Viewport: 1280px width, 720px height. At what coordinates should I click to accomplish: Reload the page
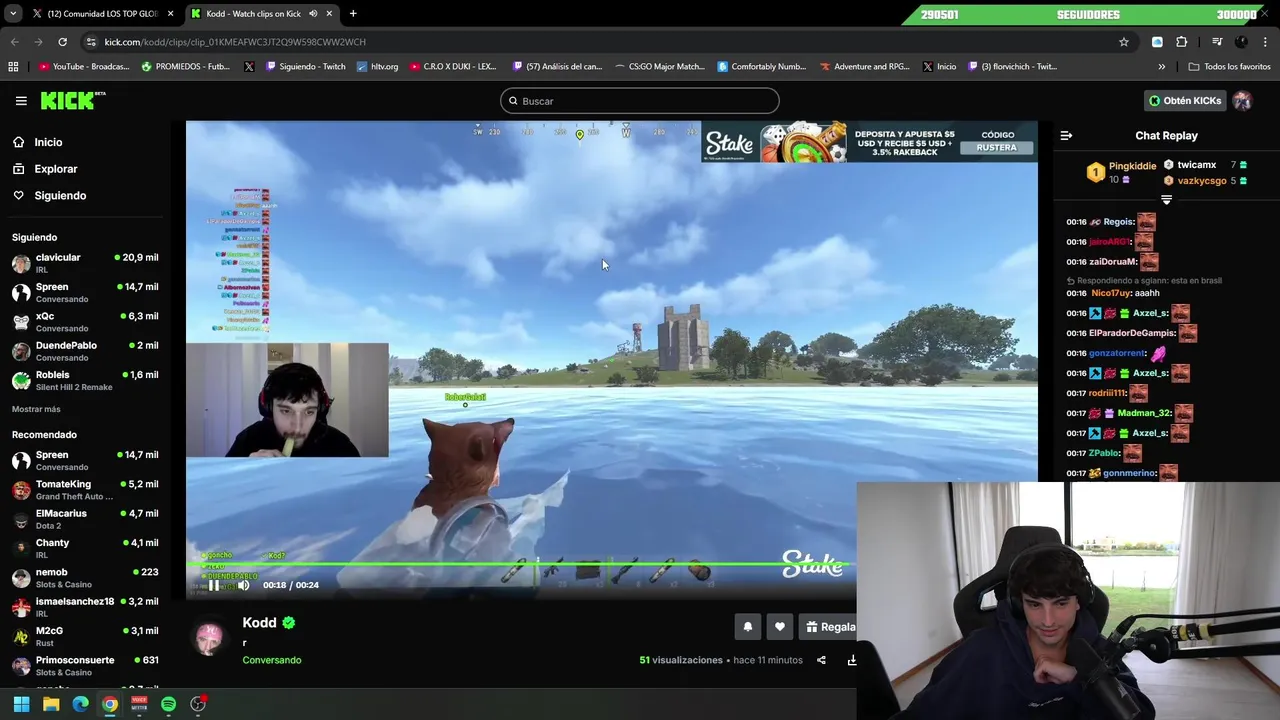pyautogui.click(x=62, y=42)
